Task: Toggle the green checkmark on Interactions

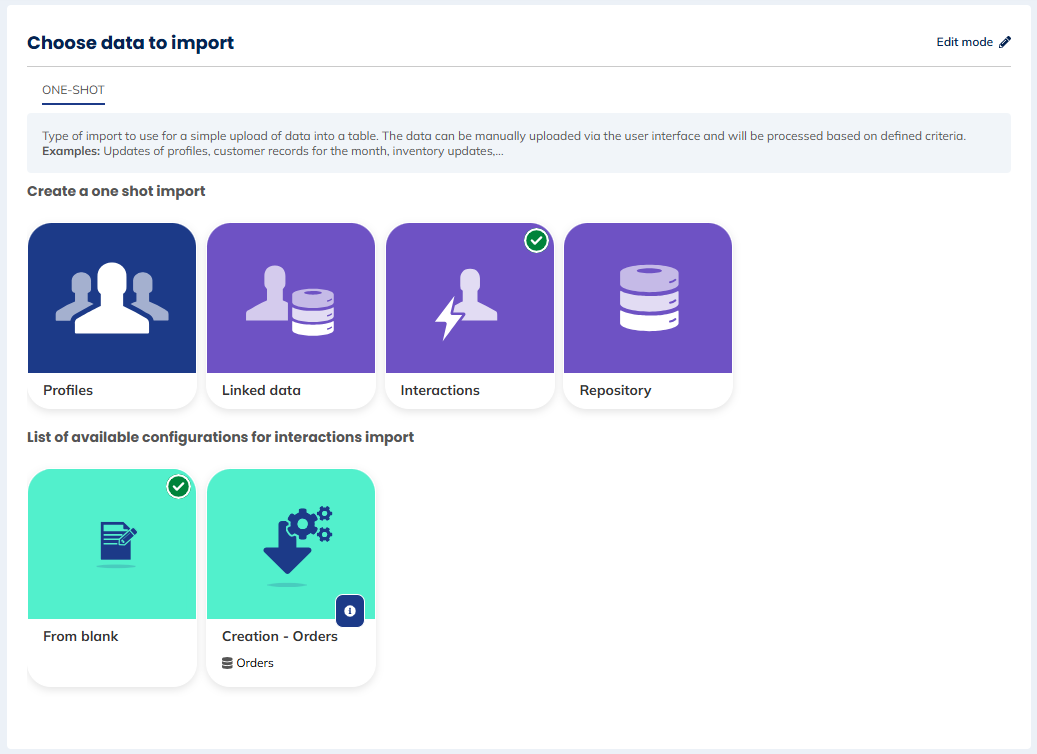Action: point(537,240)
